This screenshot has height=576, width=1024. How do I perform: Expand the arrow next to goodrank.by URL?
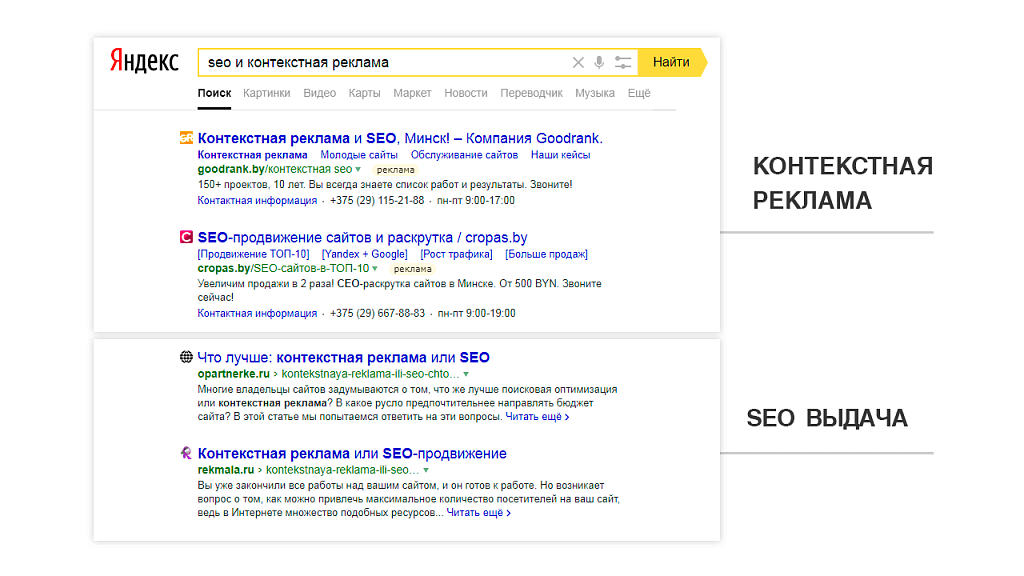pyautogui.click(x=358, y=170)
